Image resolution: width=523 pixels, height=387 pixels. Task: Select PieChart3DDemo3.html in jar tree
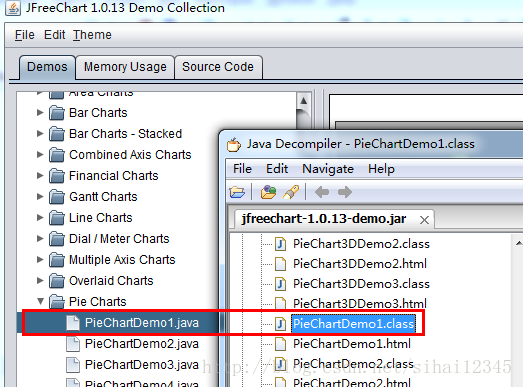[360, 304]
